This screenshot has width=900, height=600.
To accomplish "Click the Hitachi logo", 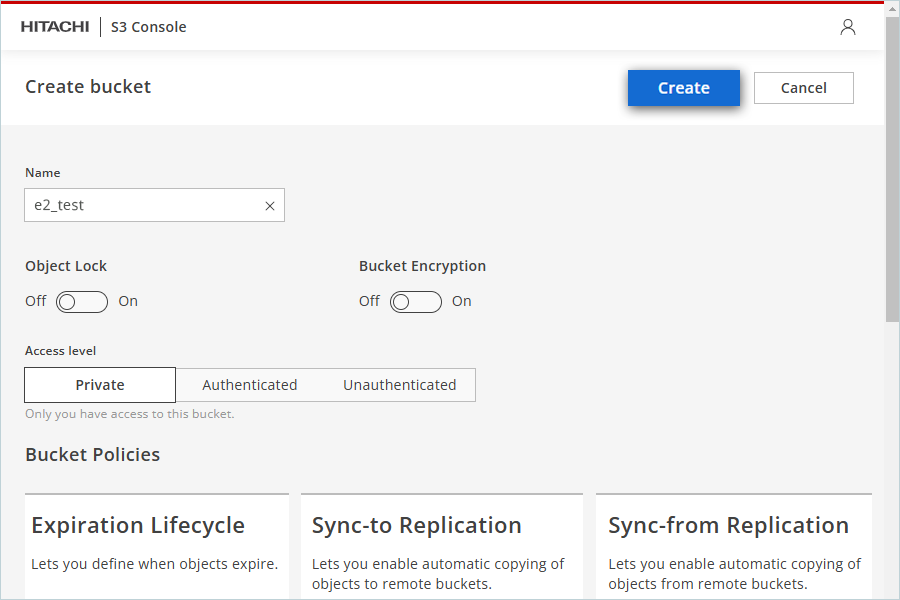I will pos(55,27).
